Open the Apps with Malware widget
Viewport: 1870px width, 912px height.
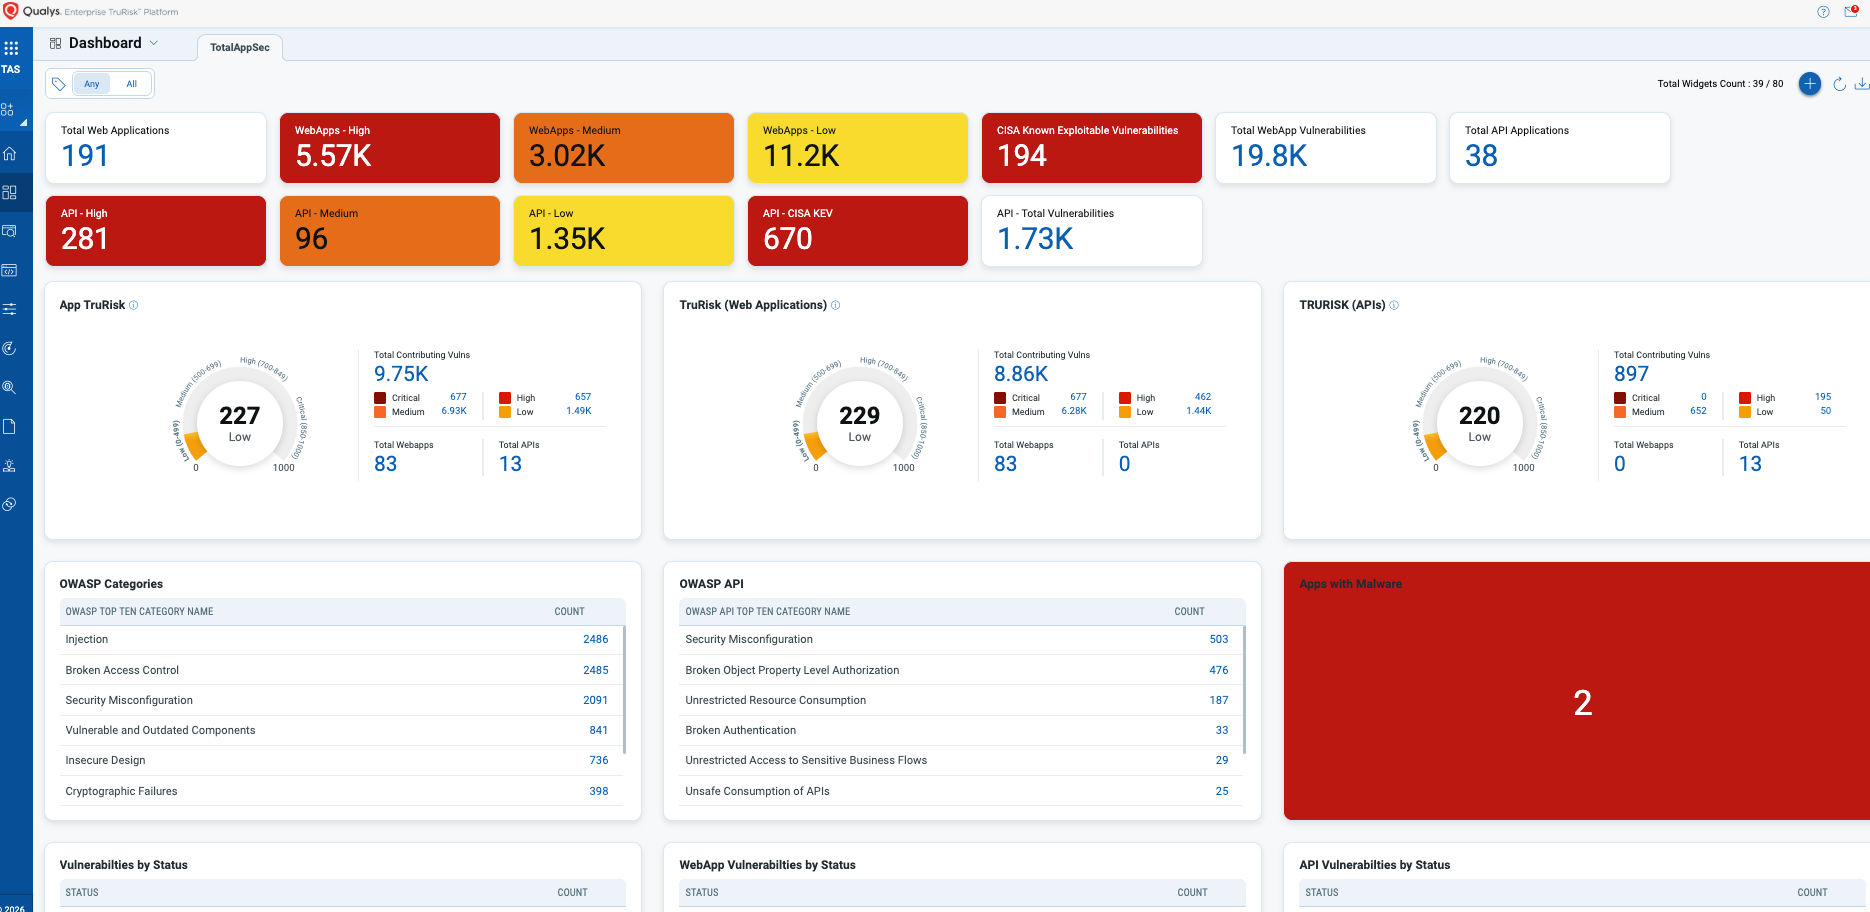click(x=1577, y=691)
